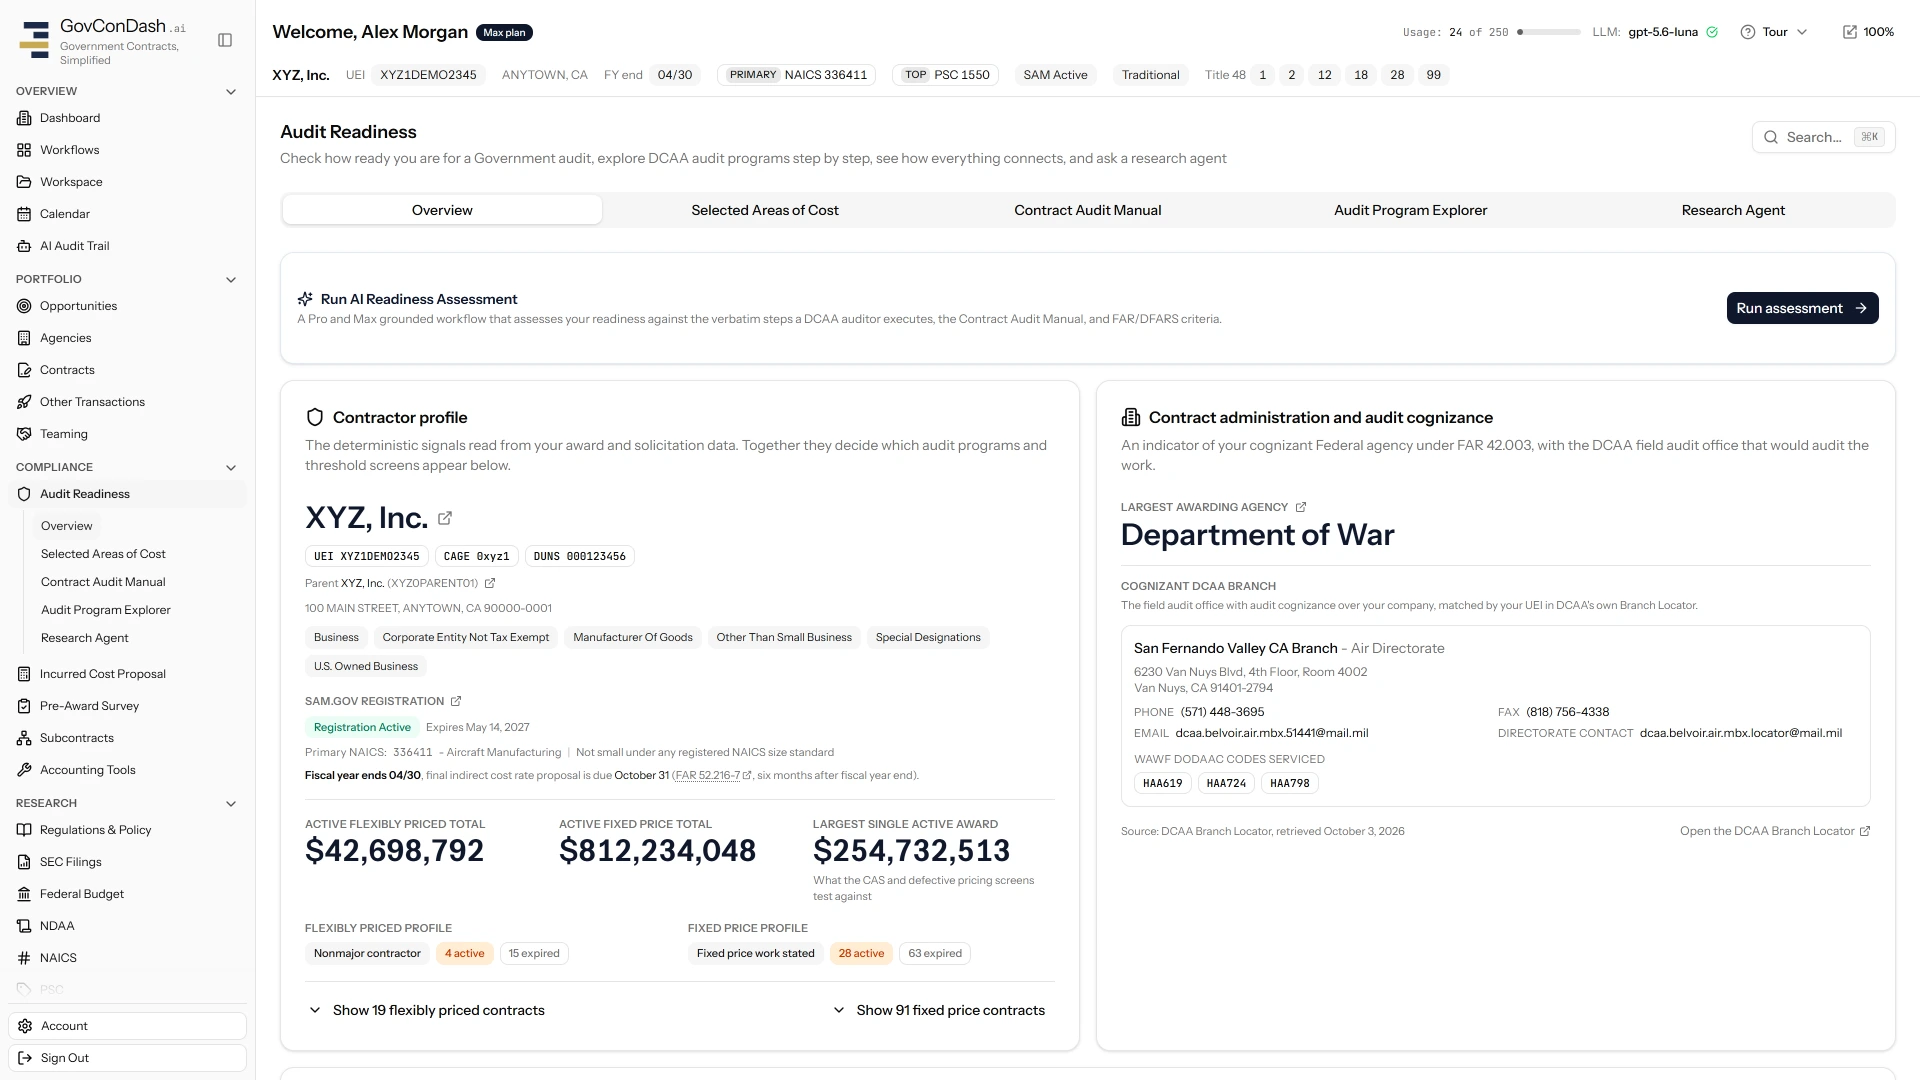Open Other Transactions rocket icon
1920x1080 pixels.
pyautogui.click(x=24, y=402)
